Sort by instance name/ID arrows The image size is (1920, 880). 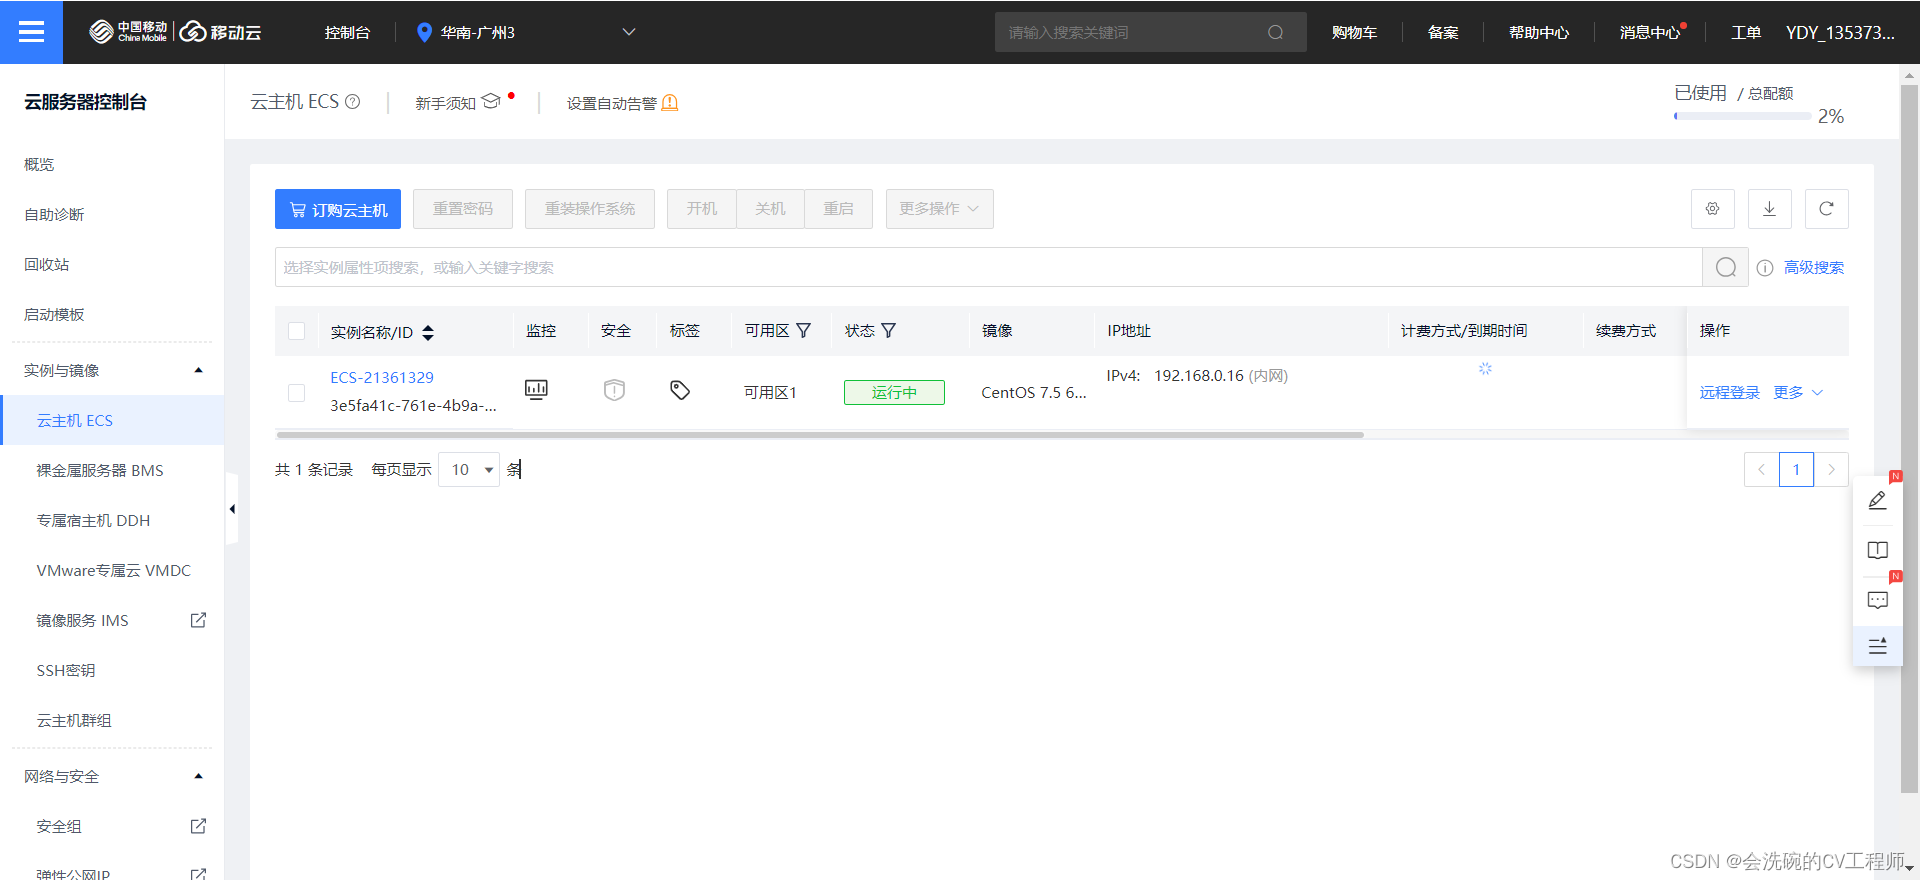point(428,332)
